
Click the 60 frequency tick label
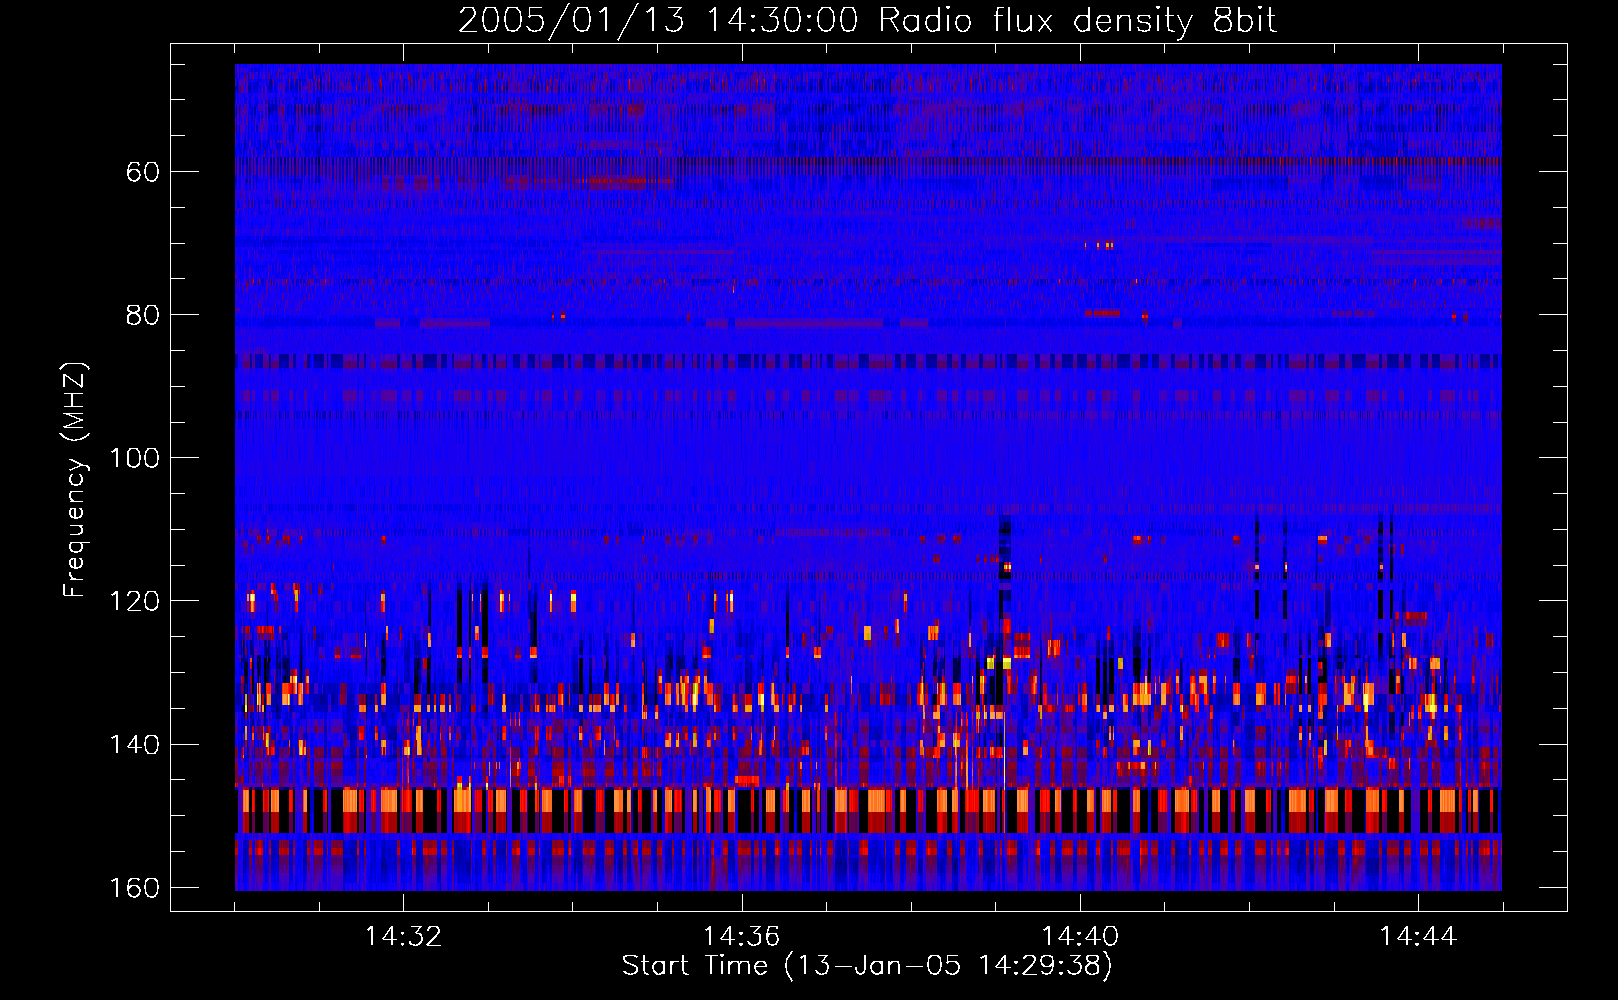(142, 172)
